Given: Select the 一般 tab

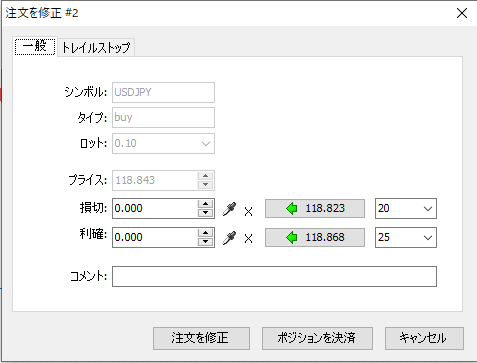Looking at the screenshot, I should click(x=35, y=46).
